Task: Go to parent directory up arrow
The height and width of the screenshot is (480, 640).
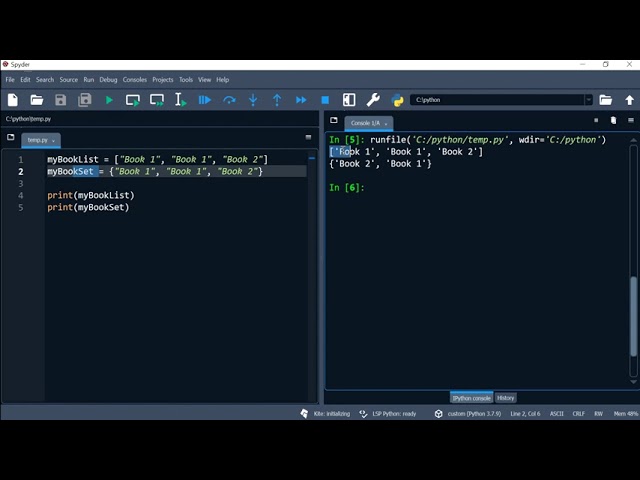Action: point(629,100)
